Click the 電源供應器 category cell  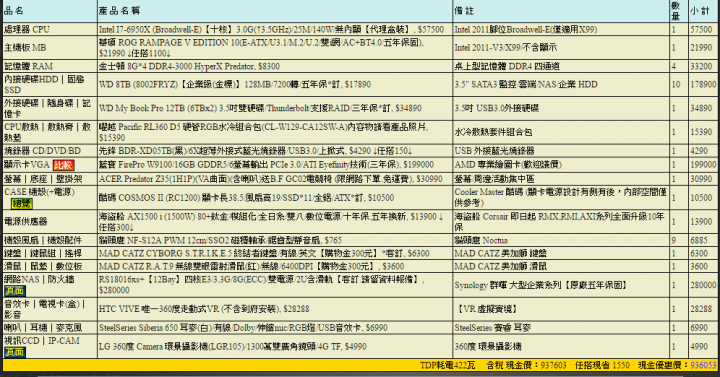50,221
